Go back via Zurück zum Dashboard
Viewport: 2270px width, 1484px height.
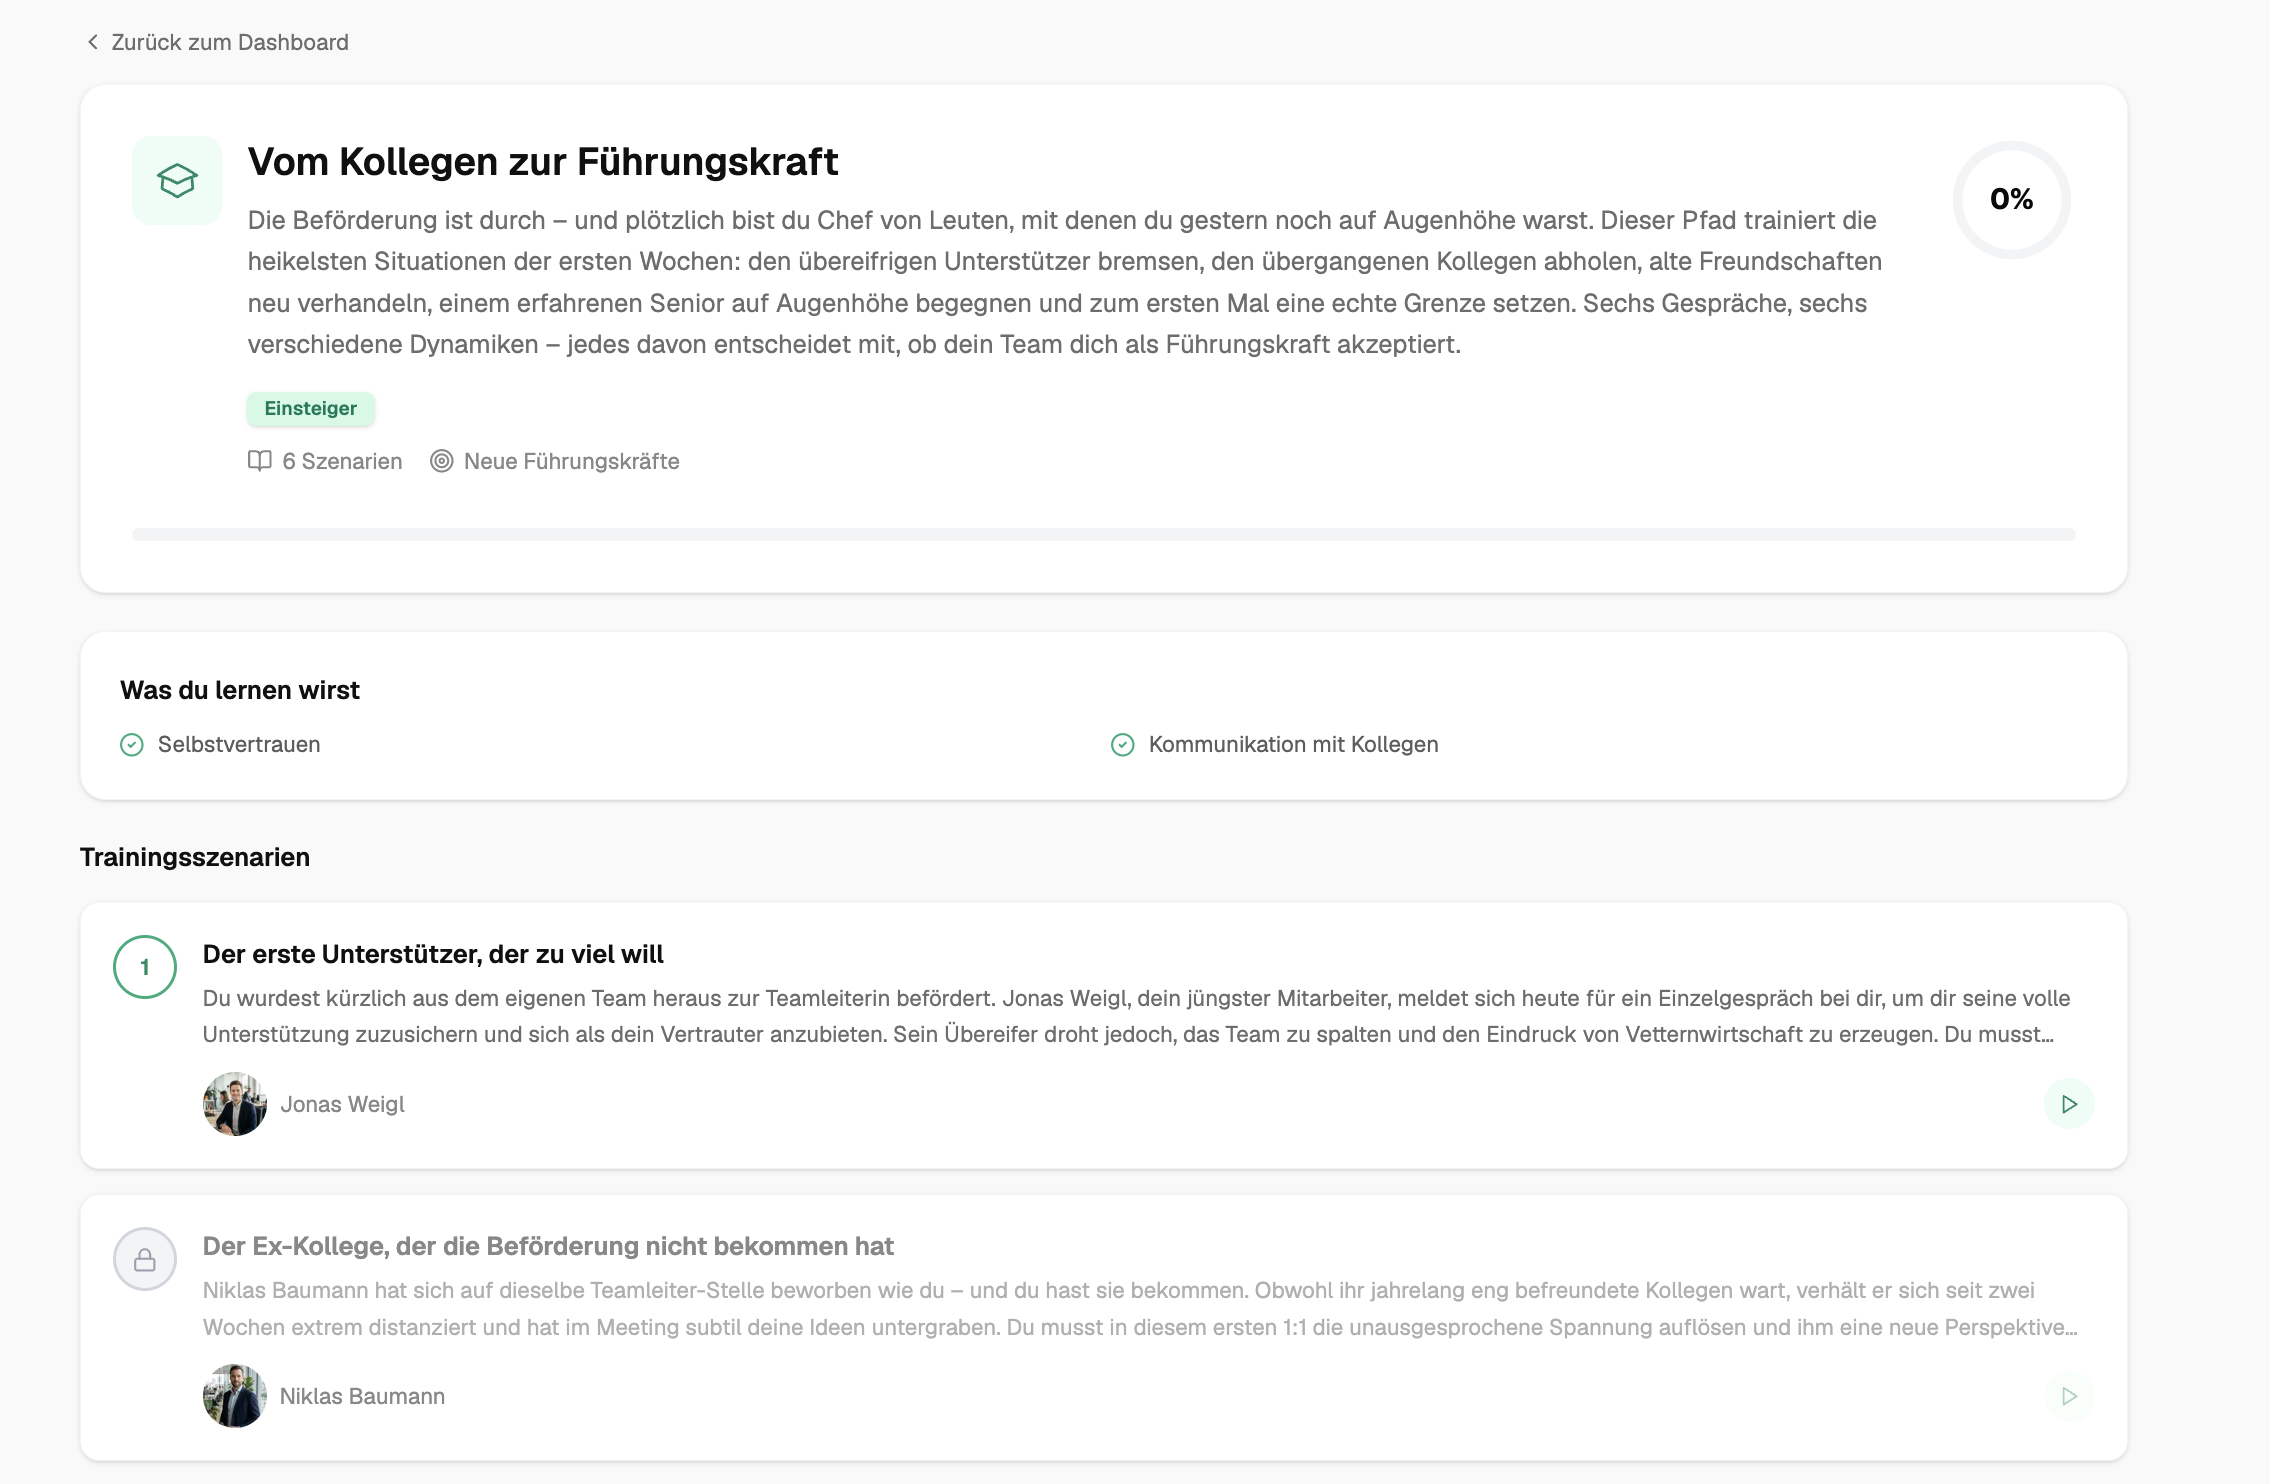229,42
